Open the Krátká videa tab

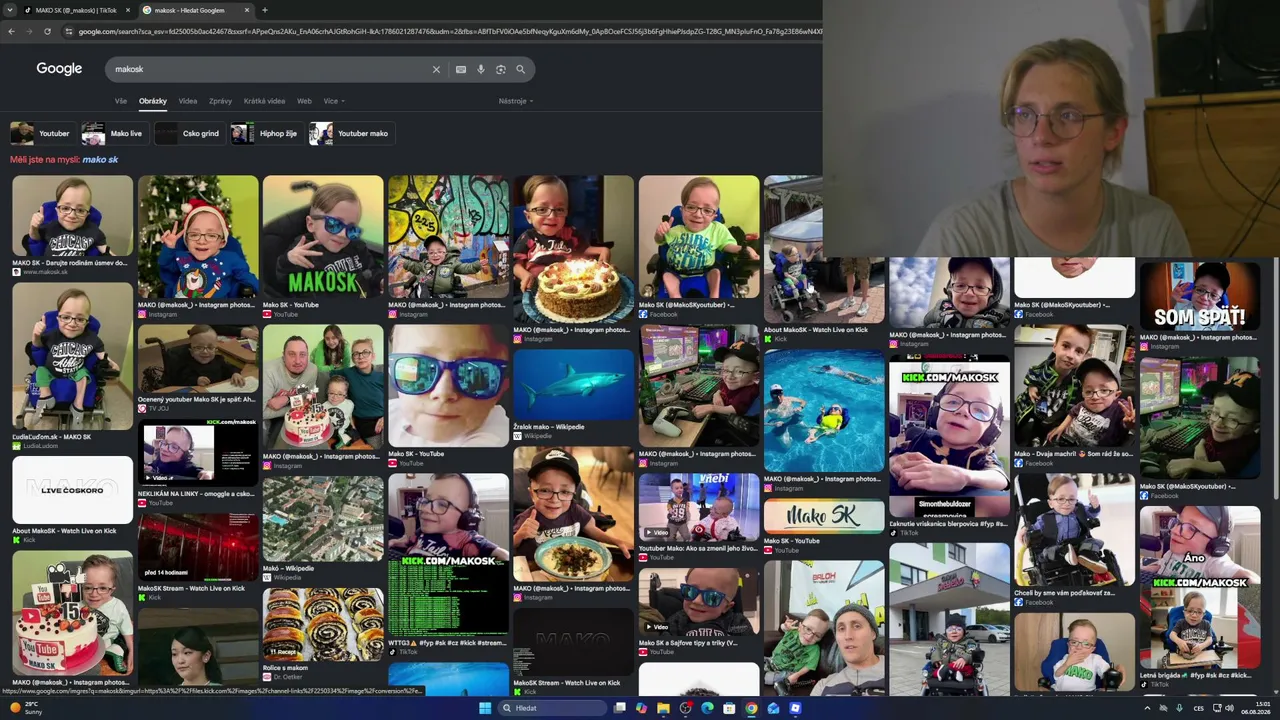pyautogui.click(x=264, y=101)
